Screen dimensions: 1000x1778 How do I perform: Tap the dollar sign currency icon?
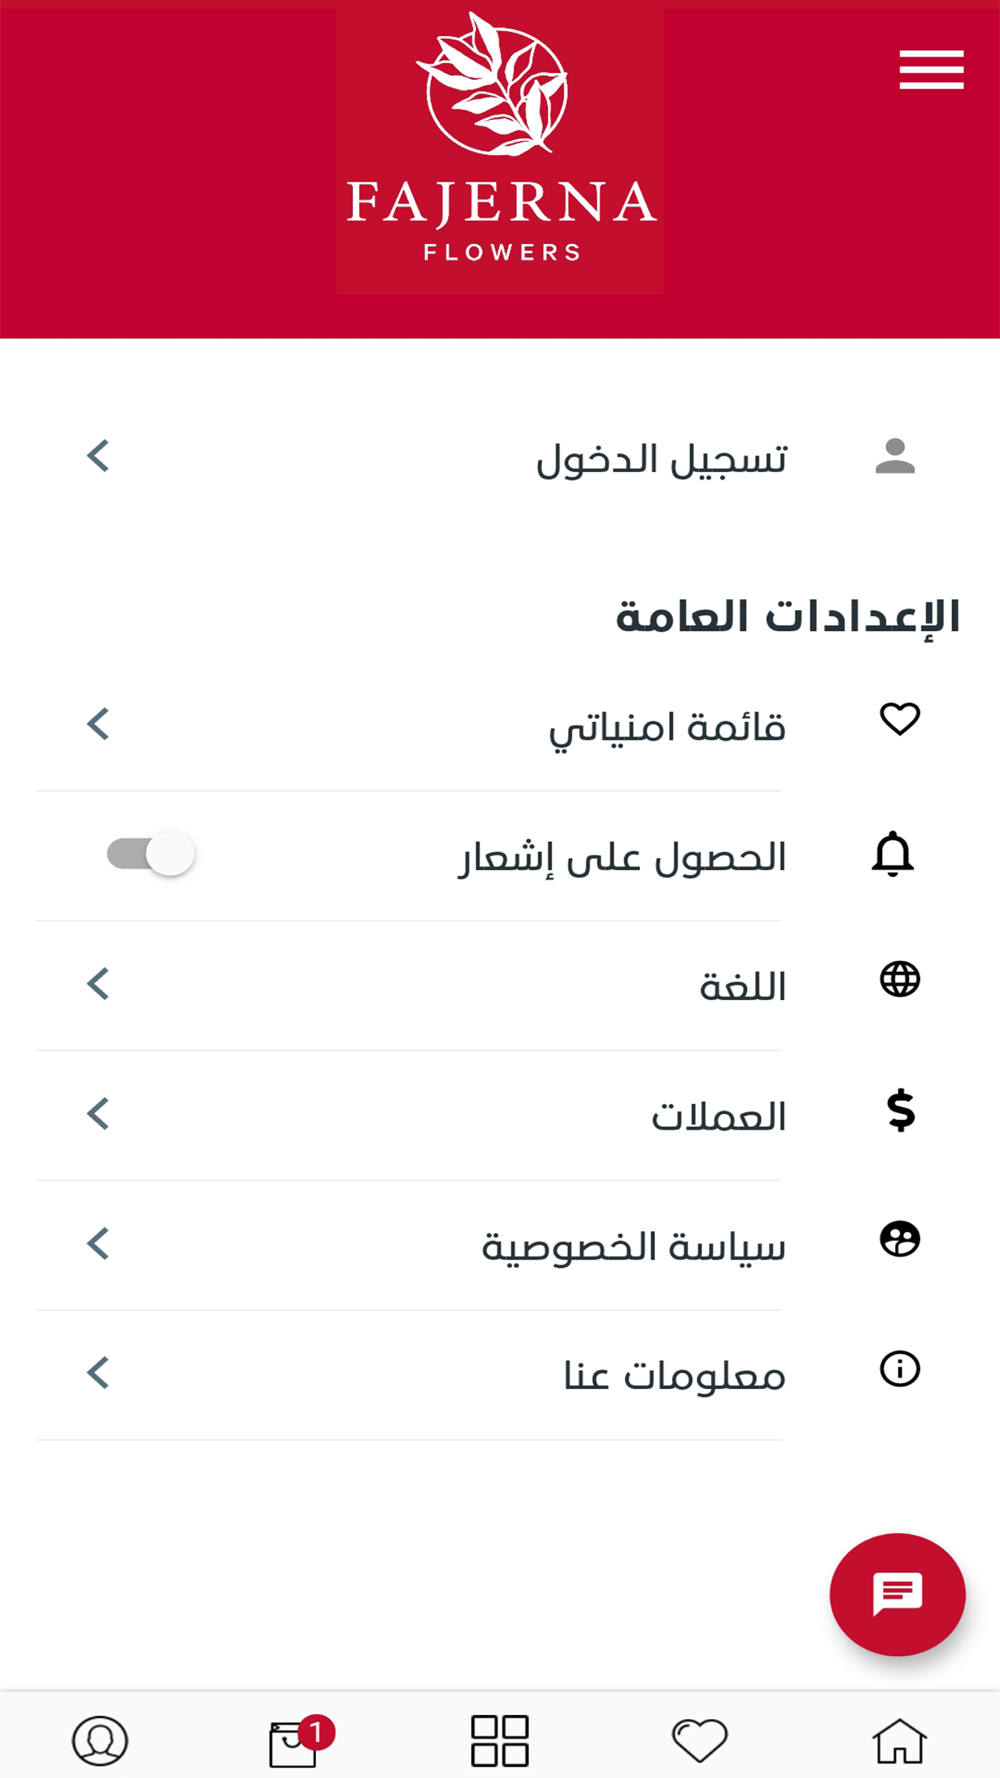pos(901,1111)
